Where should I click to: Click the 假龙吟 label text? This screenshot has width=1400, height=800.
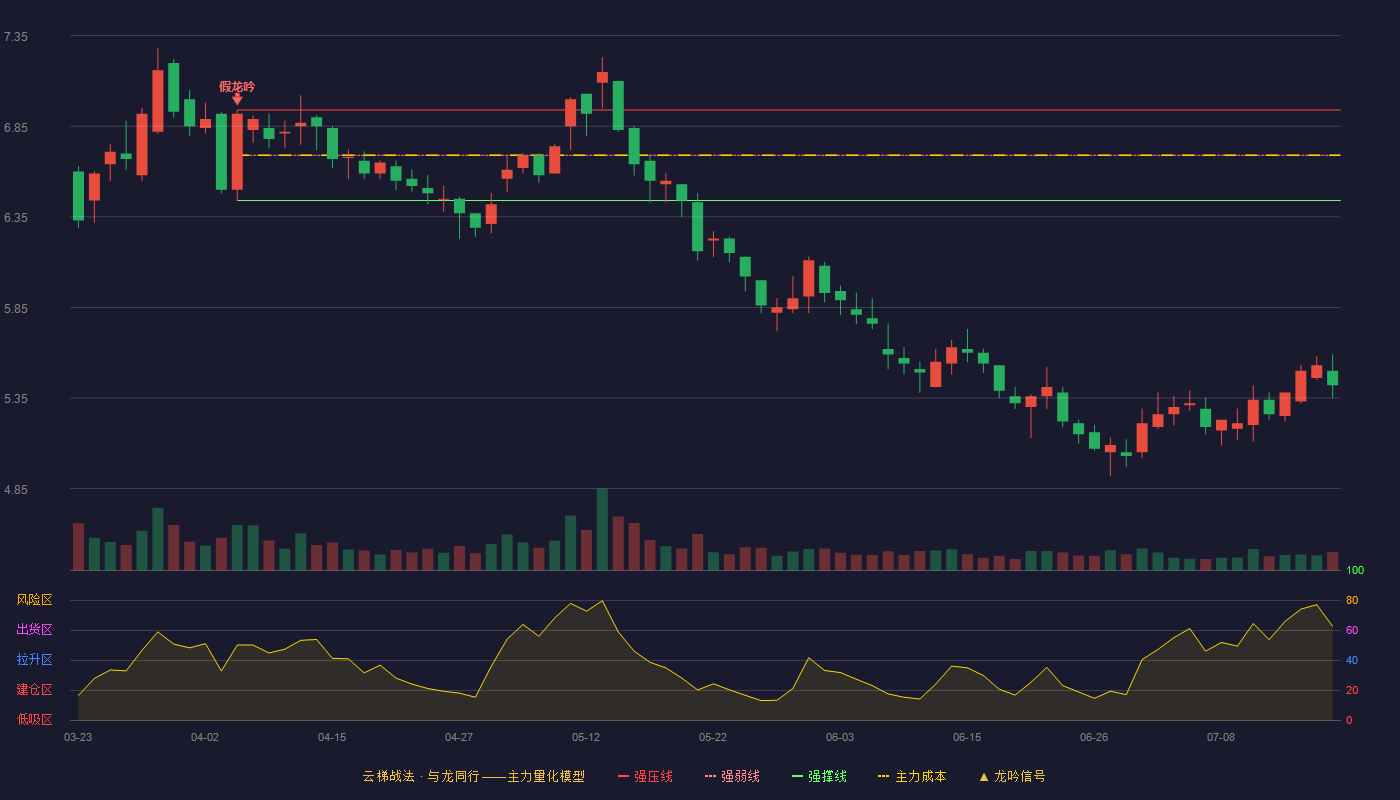point(237,86)
